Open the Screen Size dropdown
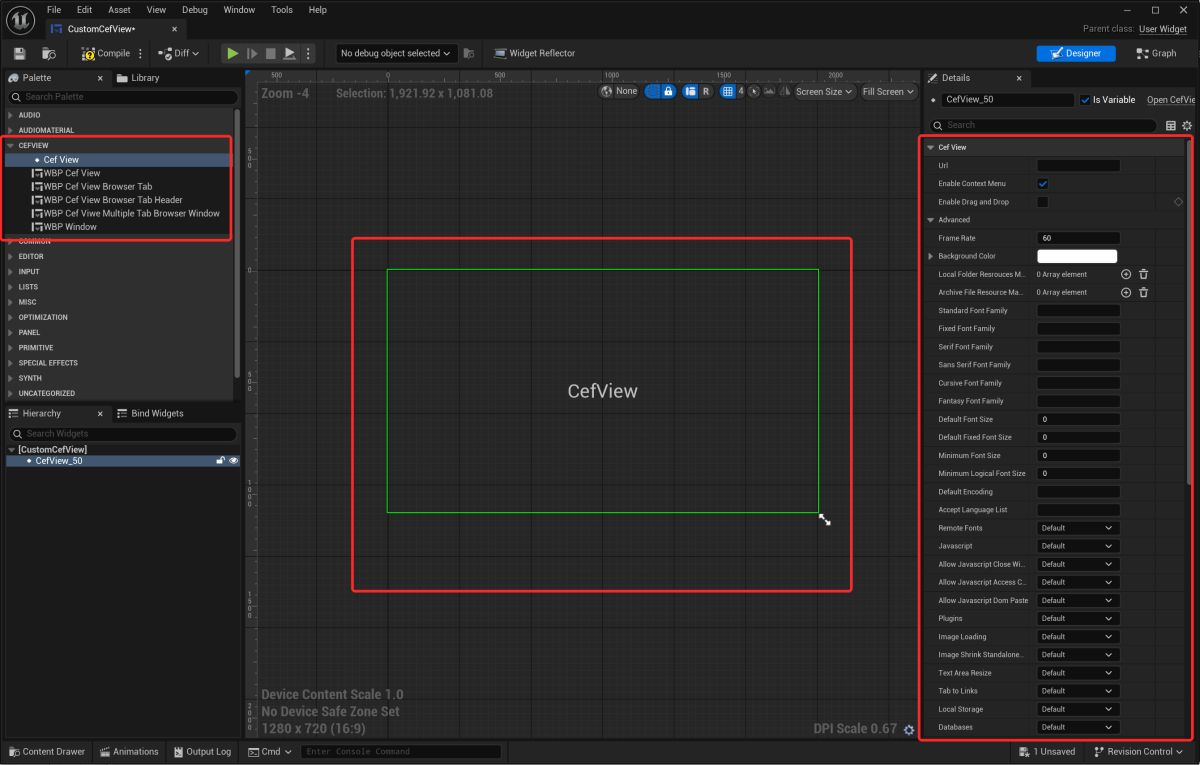Image resolution: width=1200 pixels, height=765 pixels. tap(824, 91)
